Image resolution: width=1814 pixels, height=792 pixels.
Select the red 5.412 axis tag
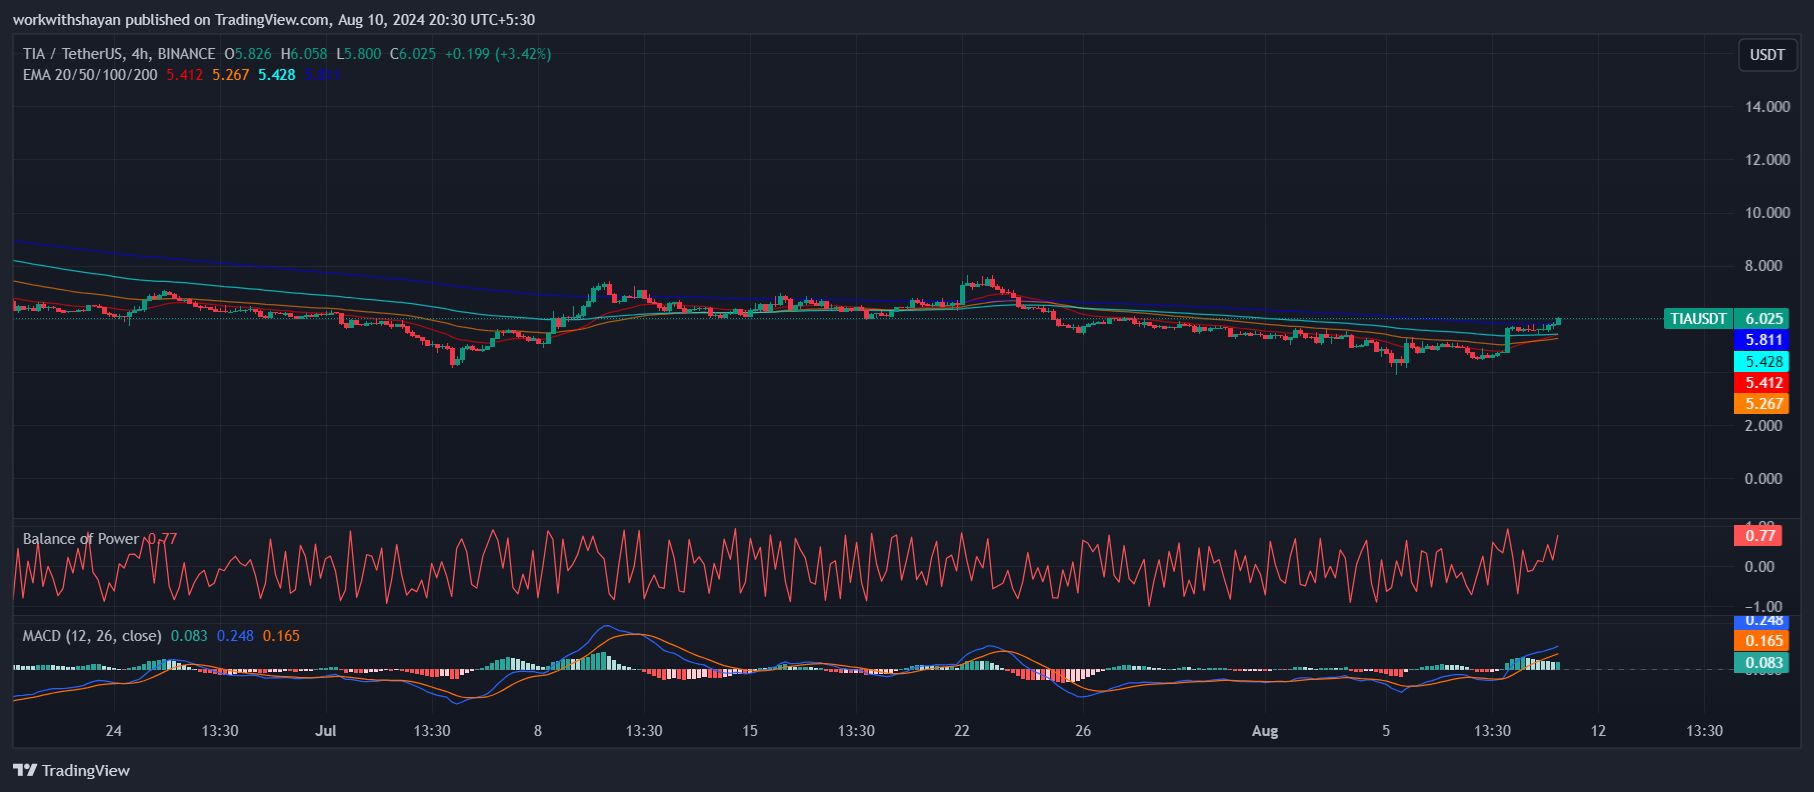1764,383
